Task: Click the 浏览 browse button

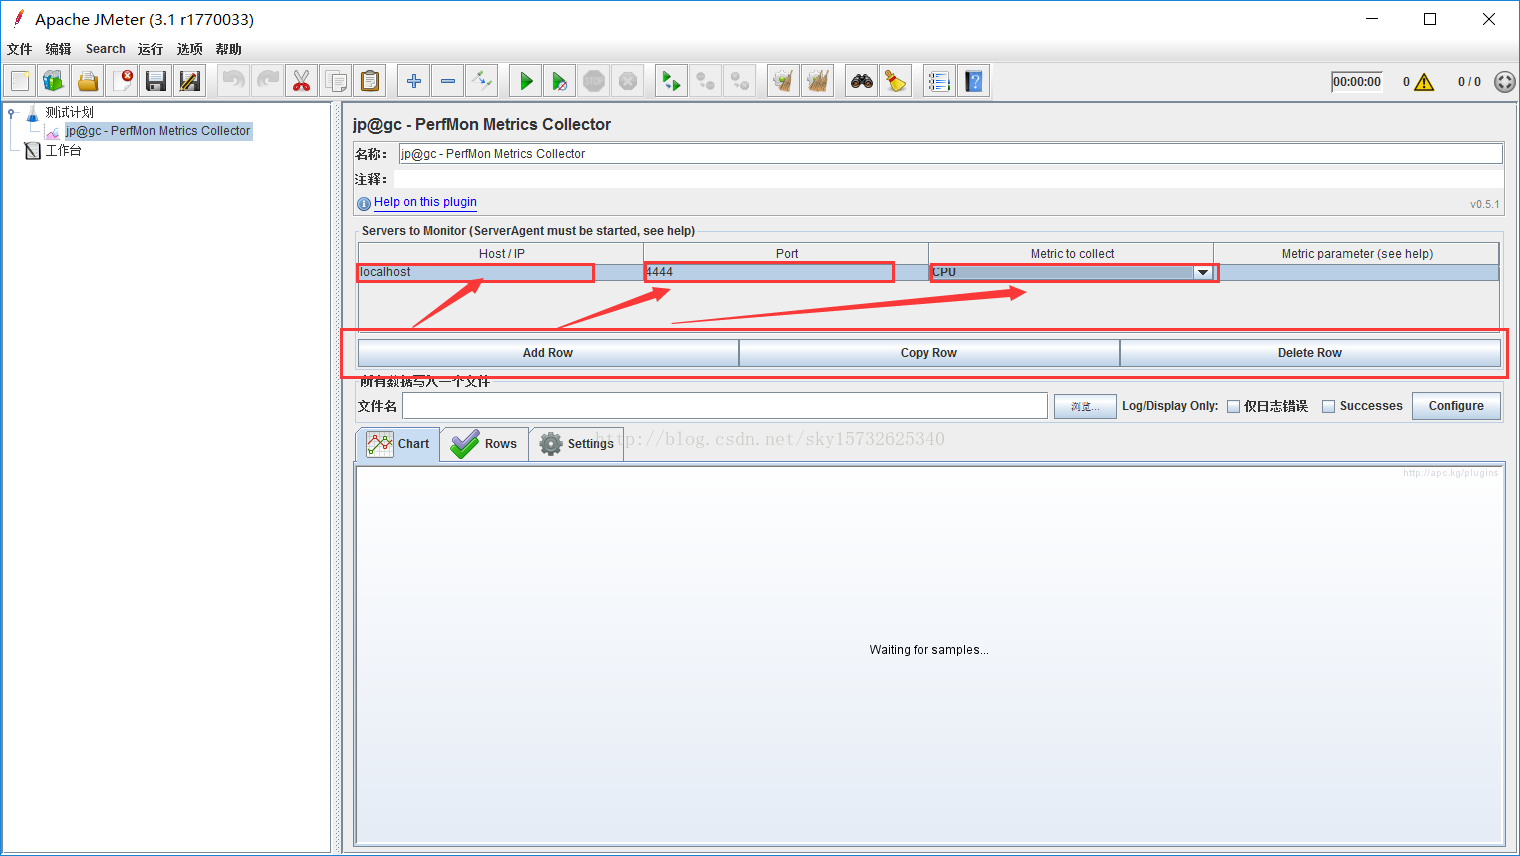Action: coord(1085,406)
